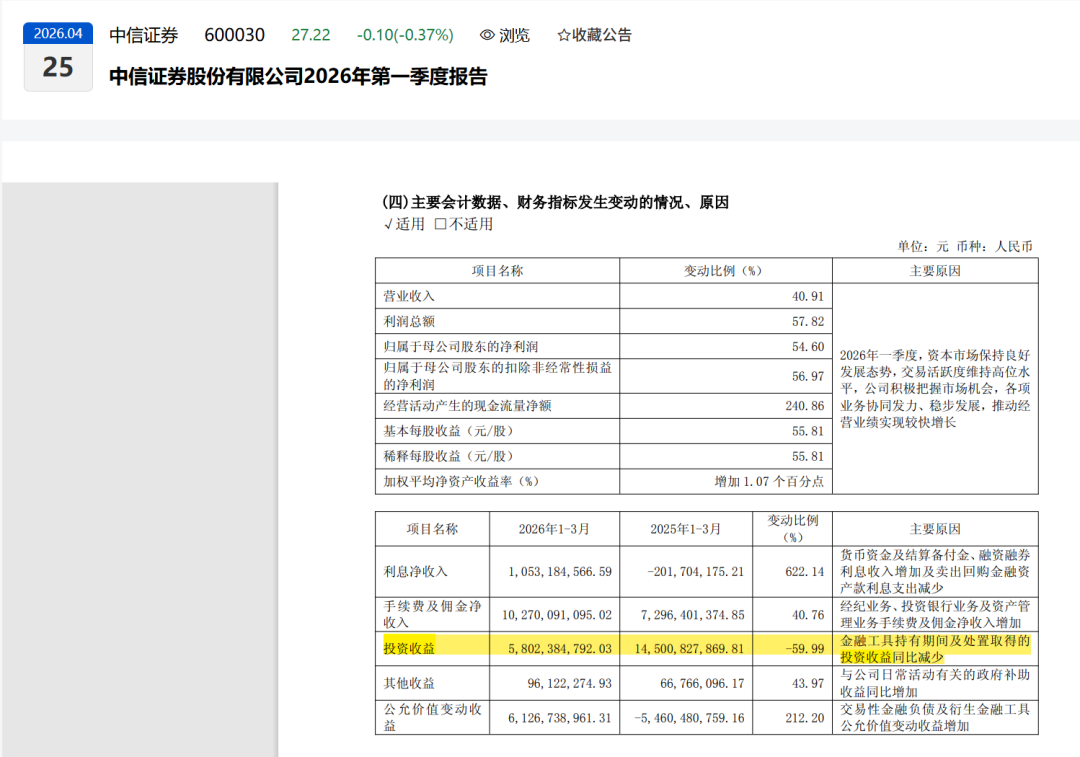Click the change ratio 43.97
The height and width of the screenshot is (757, 1080).
click(807, 683)
